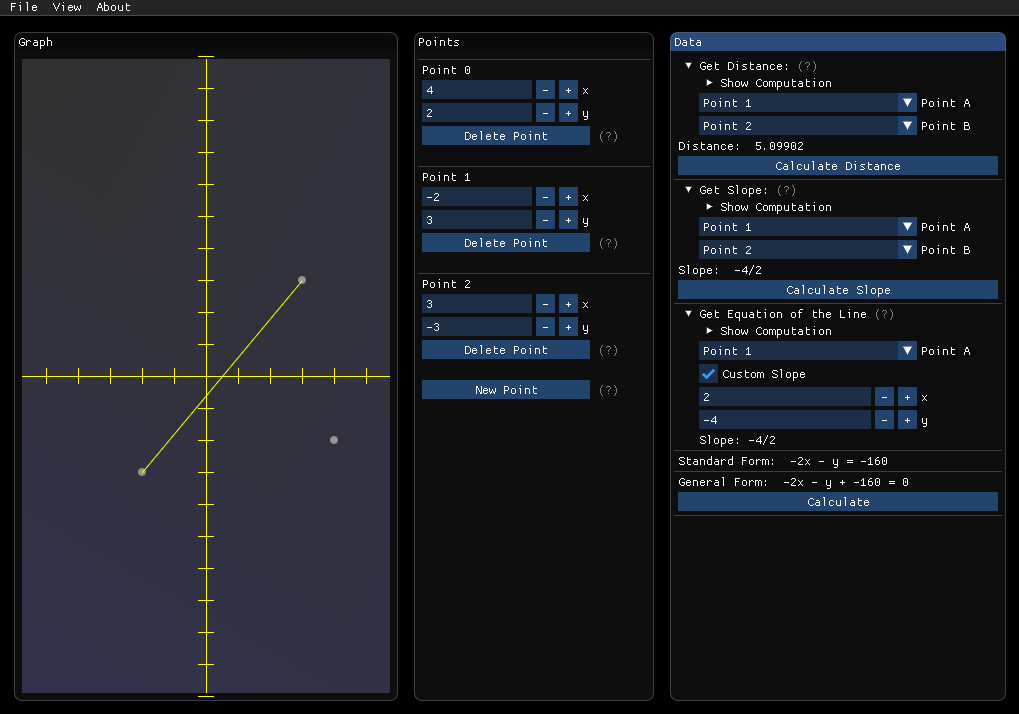
Task: Open the Point A dropdown under Get Distance
Action: (806, 102)
